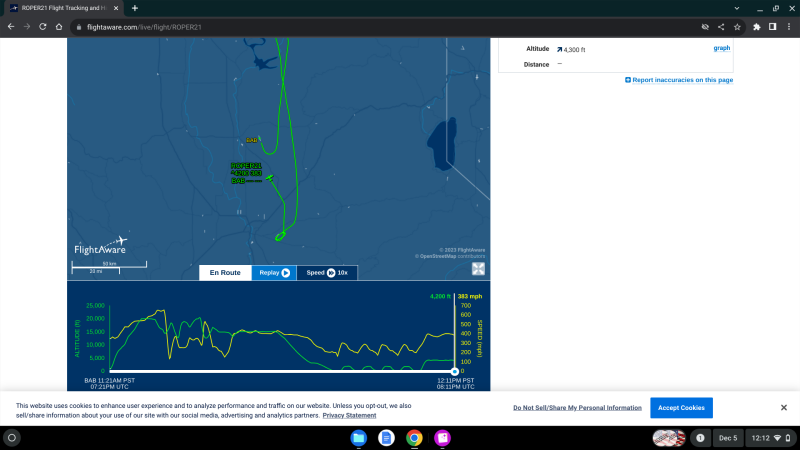Open Chrome from the shelf
Image resolution: width=800 pixels, height=450 pixels.
coord(414,438)
